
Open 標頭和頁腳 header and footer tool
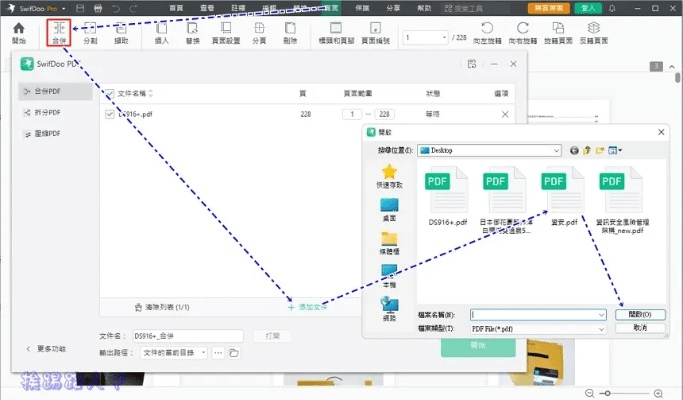(336, 33)
